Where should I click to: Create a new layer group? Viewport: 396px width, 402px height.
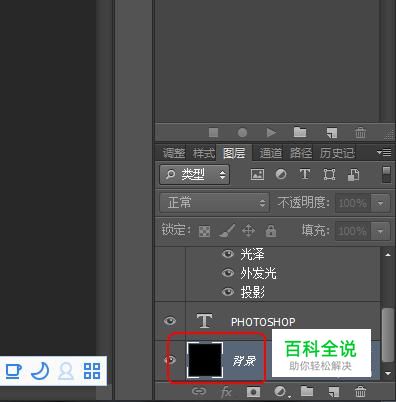click(307, 391)
